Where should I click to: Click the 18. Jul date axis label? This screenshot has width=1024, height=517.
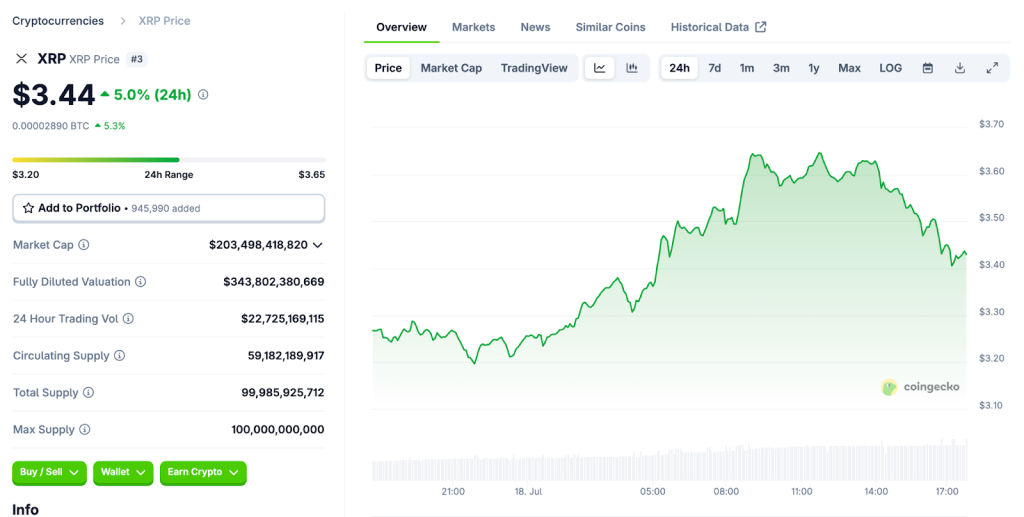point(528,492)
